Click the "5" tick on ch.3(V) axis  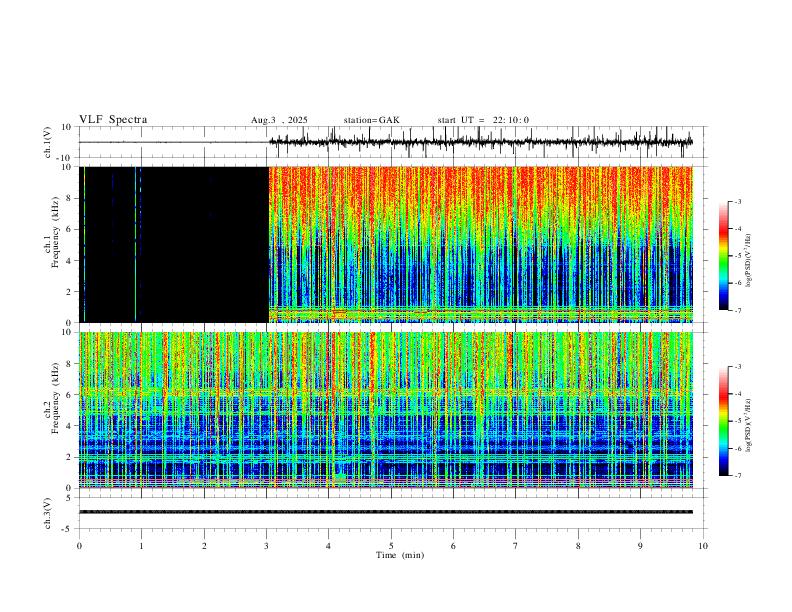[70, 498]
